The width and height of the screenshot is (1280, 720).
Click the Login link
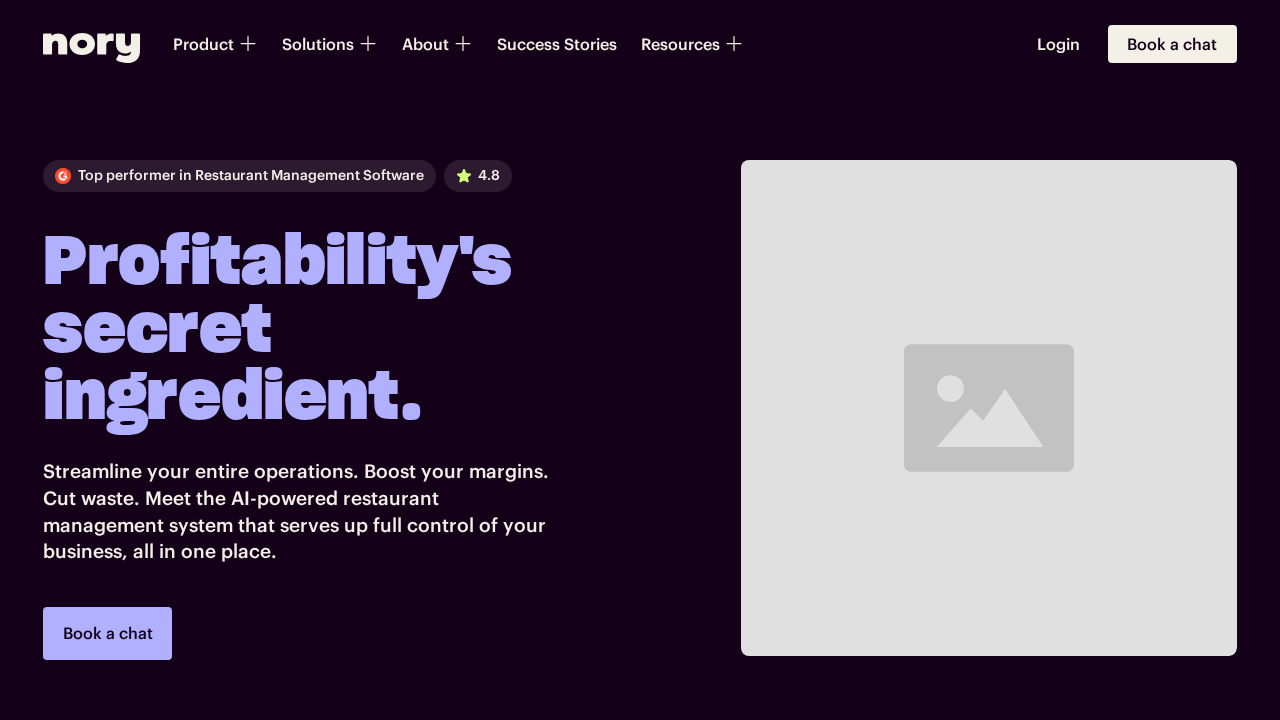[1058, 44]
